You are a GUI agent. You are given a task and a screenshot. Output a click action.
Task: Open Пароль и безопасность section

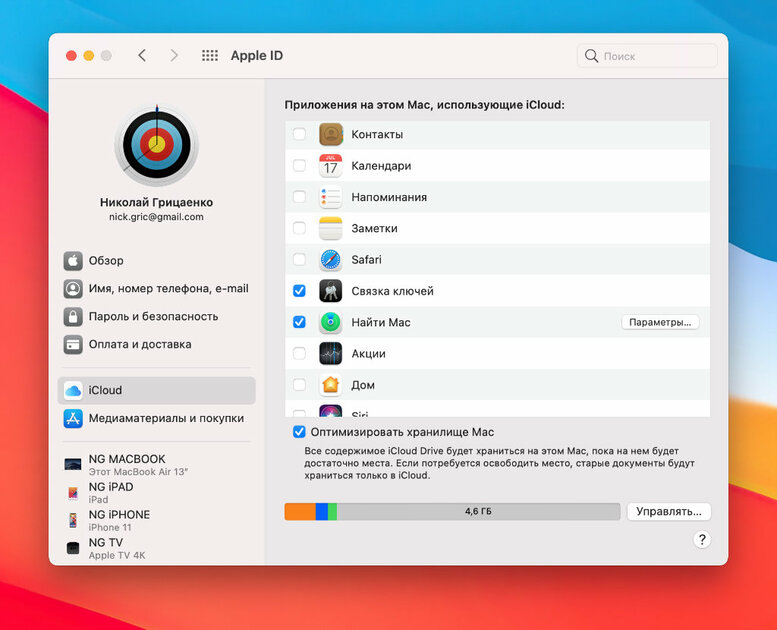[157, 316]
